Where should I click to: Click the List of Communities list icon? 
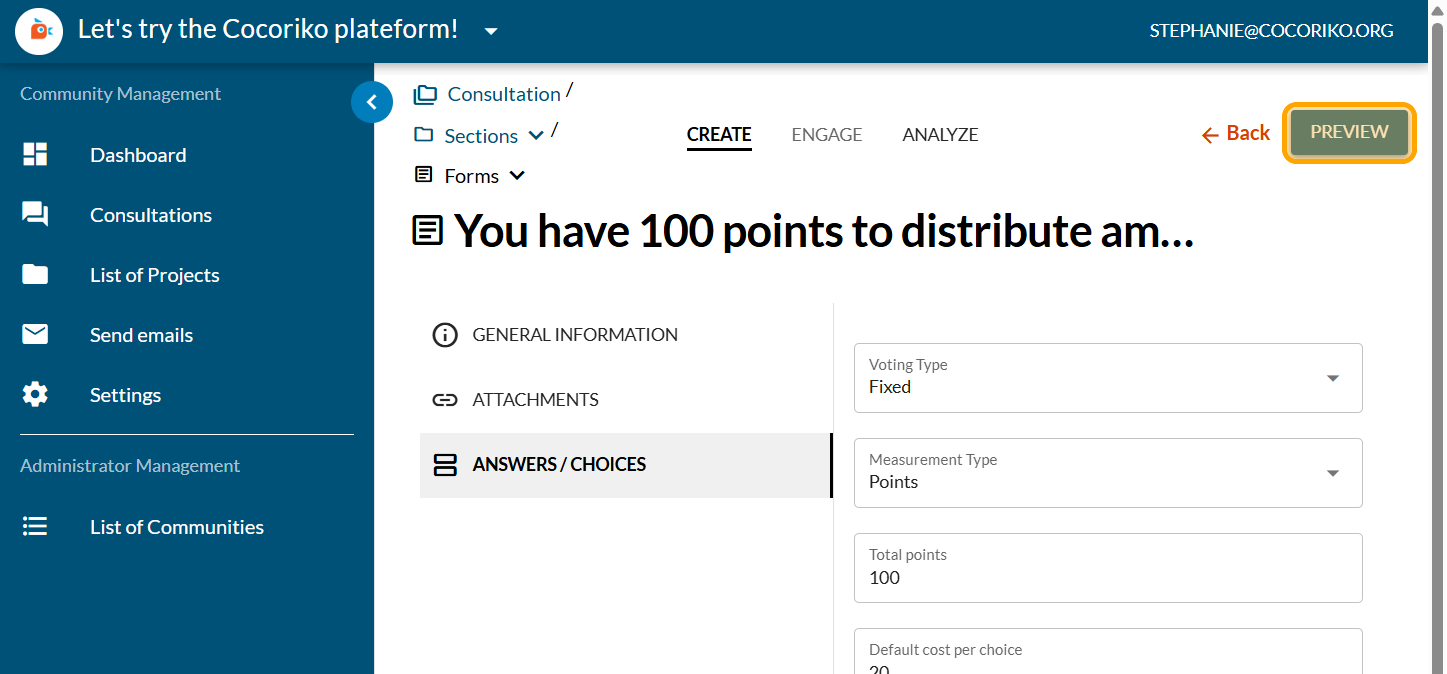(35, 527)
